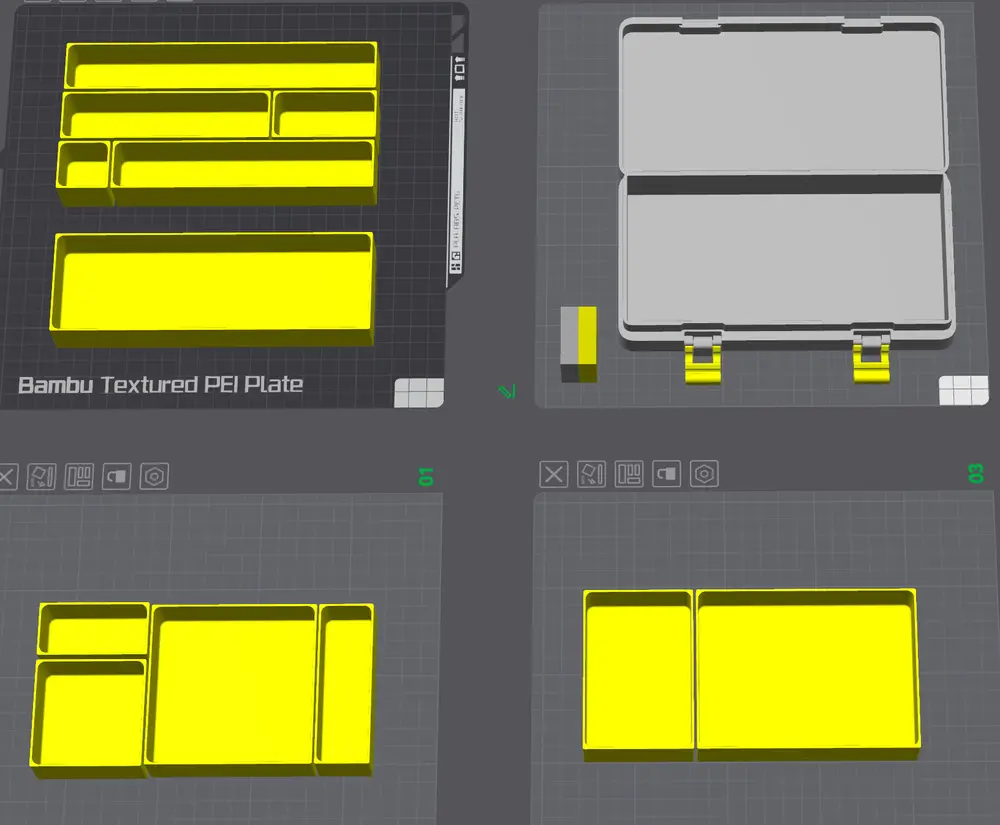Toggle the lock on plate 01
1000x825 pixels.
pos(117,476)
